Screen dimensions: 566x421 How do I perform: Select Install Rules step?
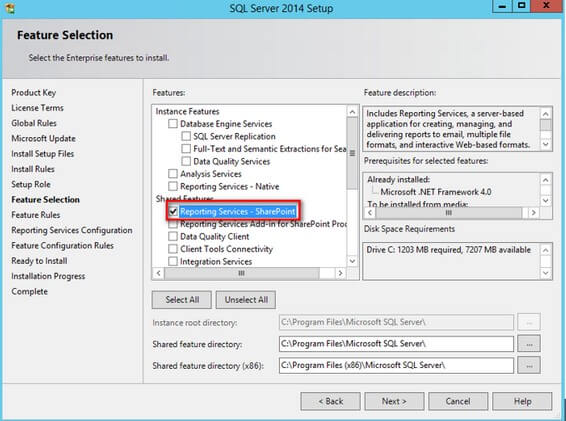(x=33, y=169)
